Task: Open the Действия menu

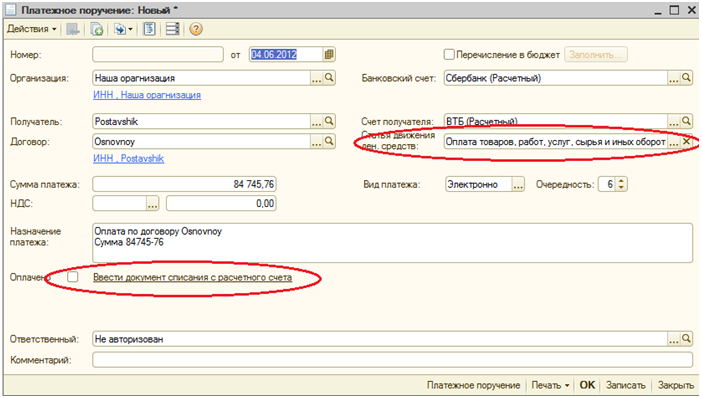Action: pos(32,29)
